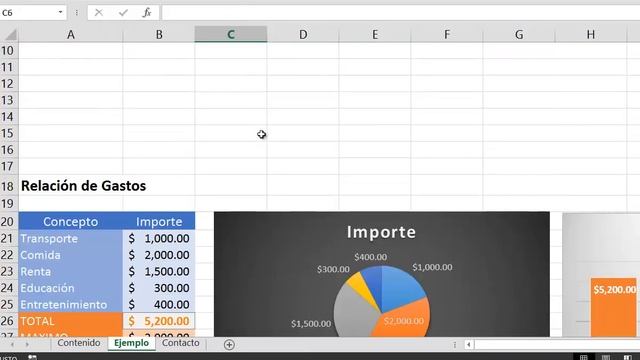Click the $1,000.00 pie chart label
640x360 pixels.
click(432, 267)
